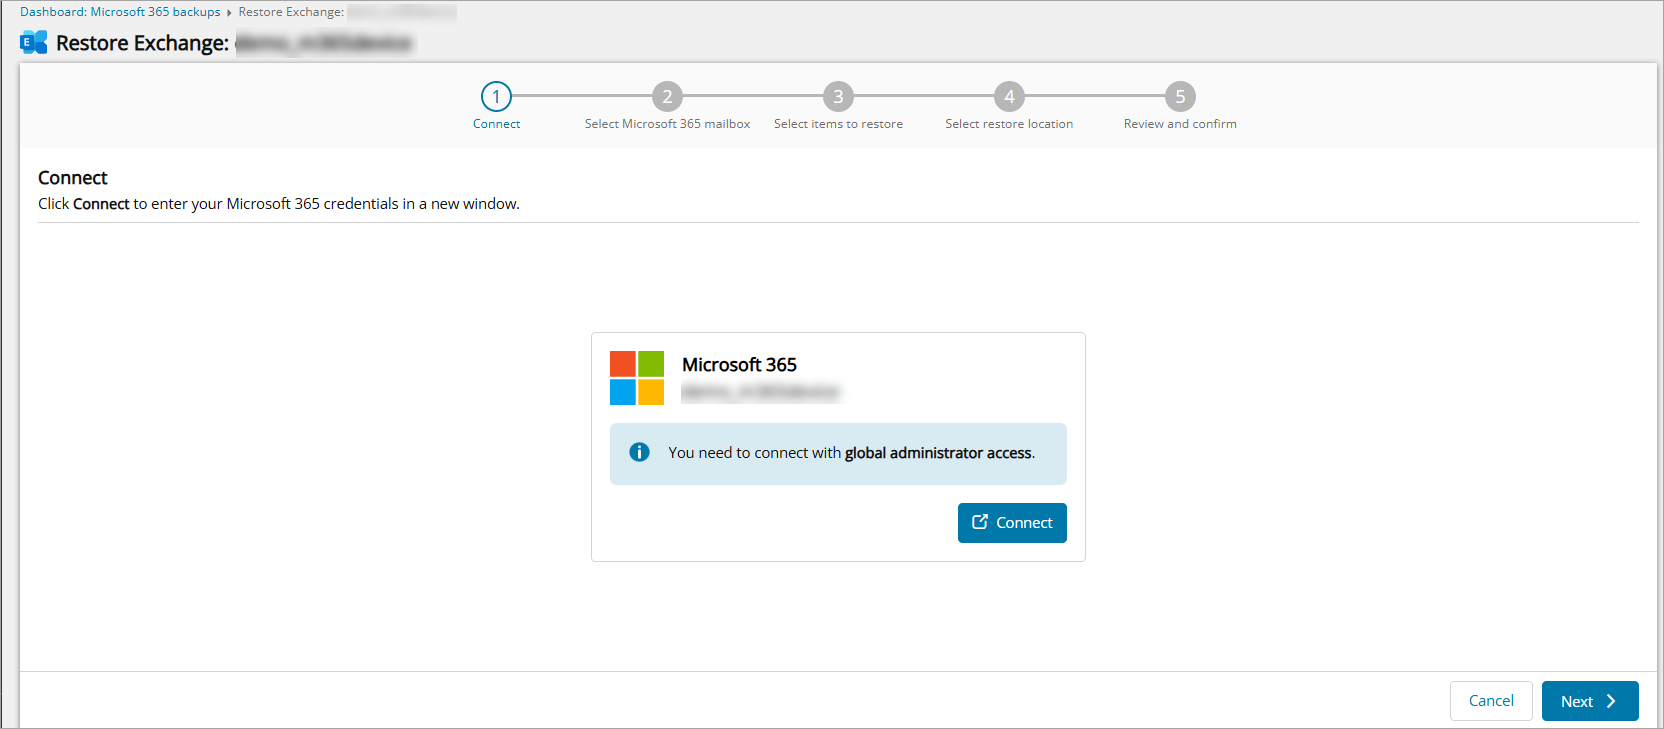1664x729 pixels.
Task: Select the 'Review and confirm' step label
Action: pyautogui.click(x=1180, y=124)
